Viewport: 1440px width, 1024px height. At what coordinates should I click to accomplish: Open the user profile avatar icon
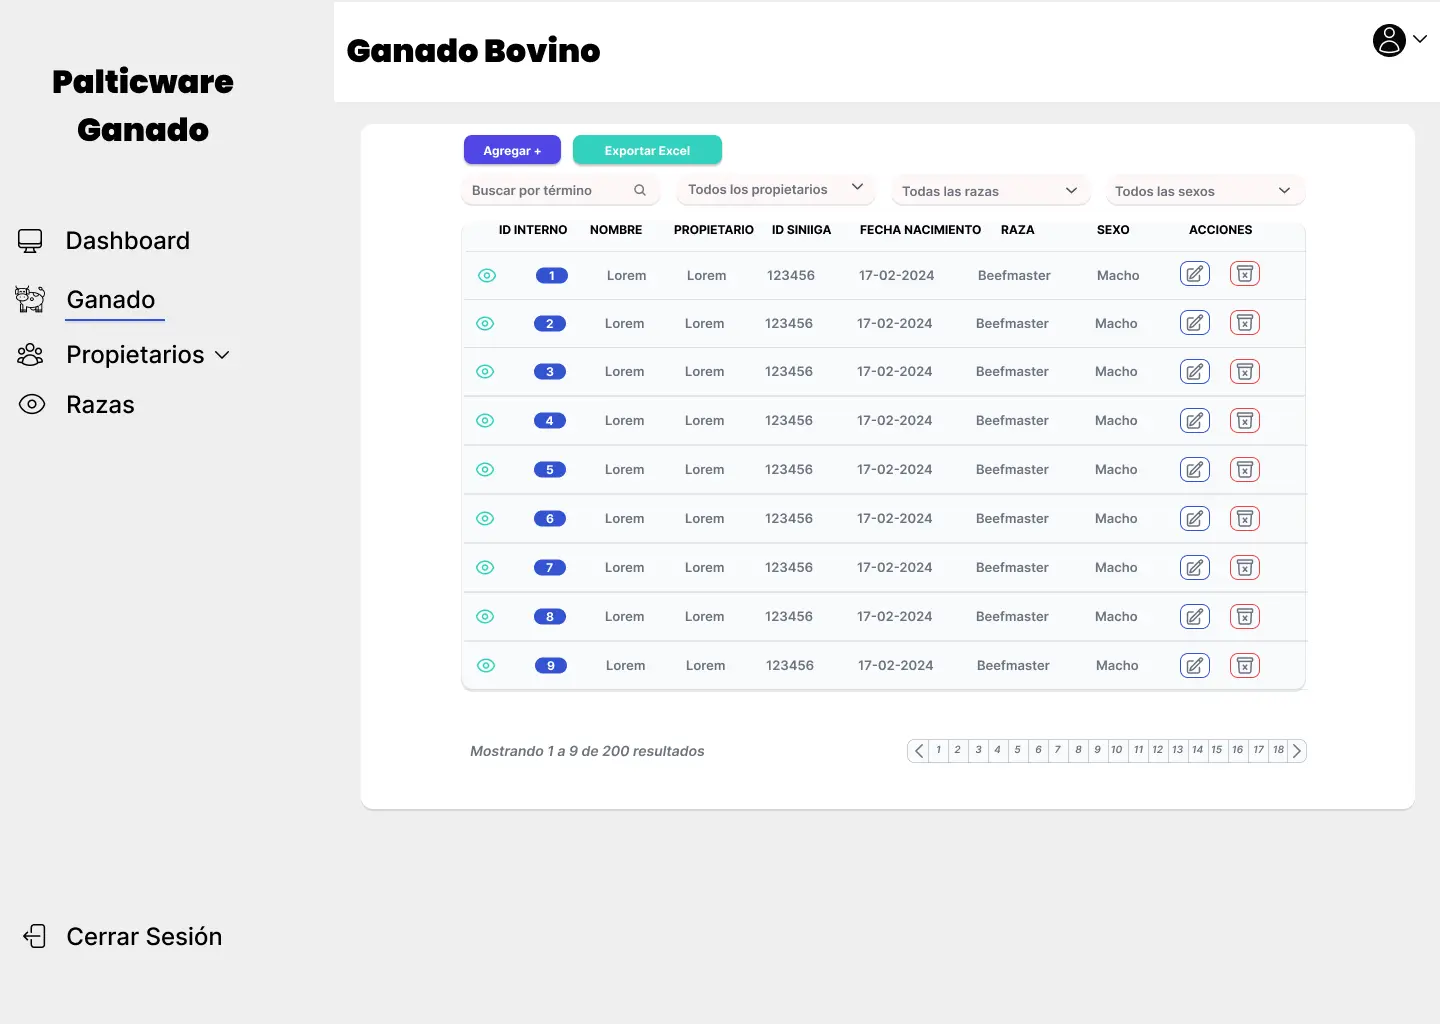click(1389, 40)
